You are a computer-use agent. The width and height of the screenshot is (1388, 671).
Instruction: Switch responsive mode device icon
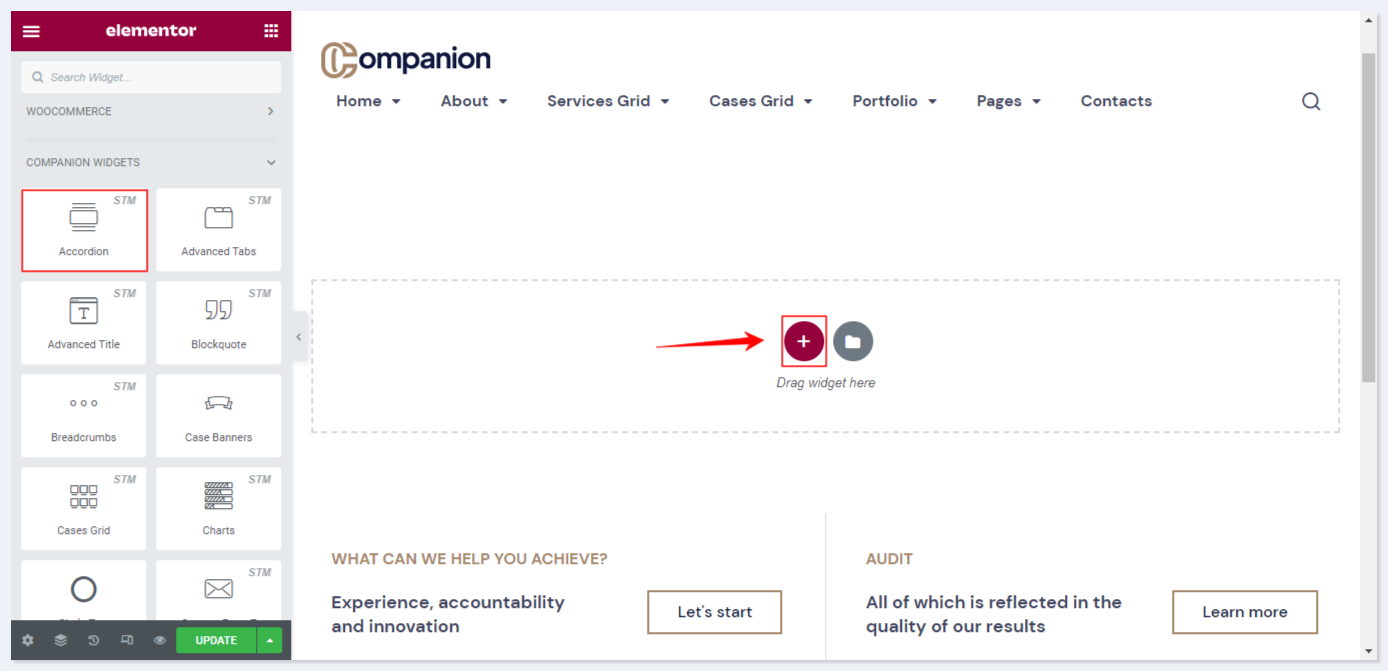coord(127,640)
